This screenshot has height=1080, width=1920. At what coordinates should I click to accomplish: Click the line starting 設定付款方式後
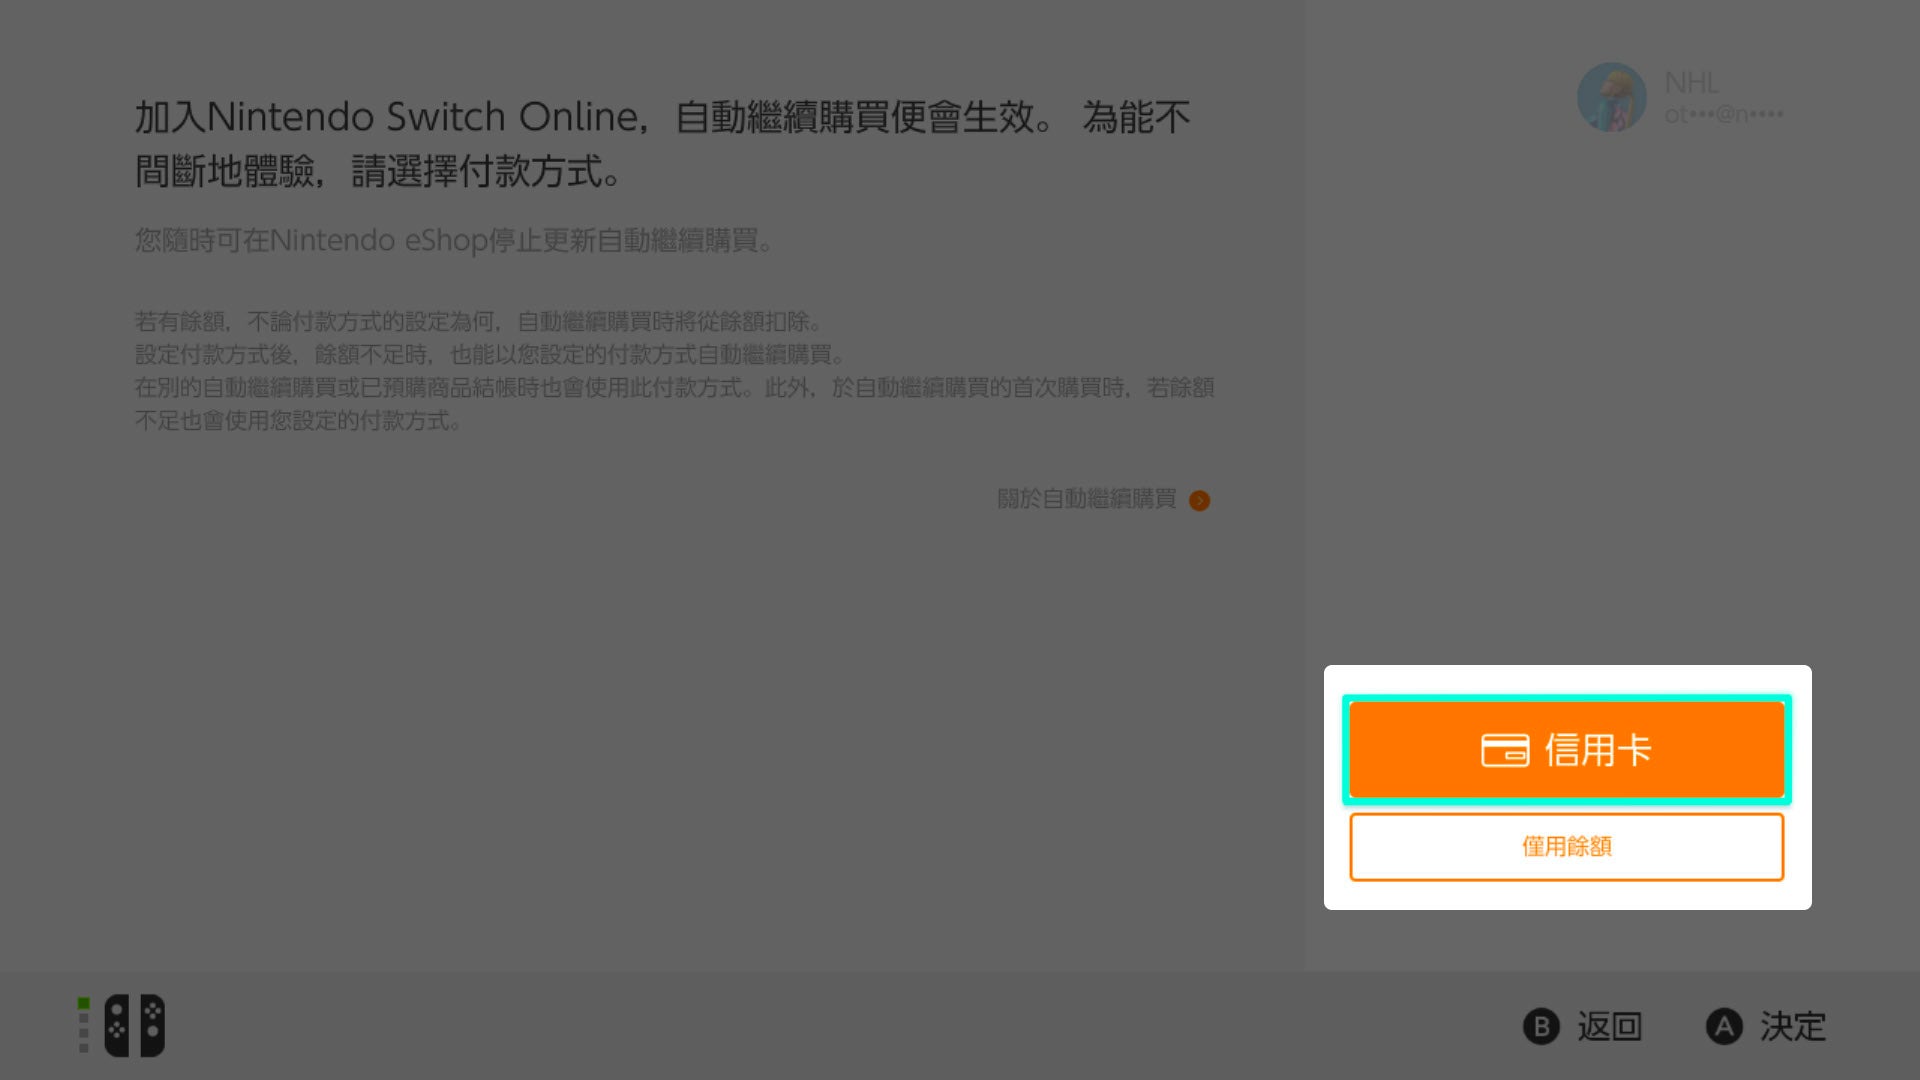[x=491, y=354]
